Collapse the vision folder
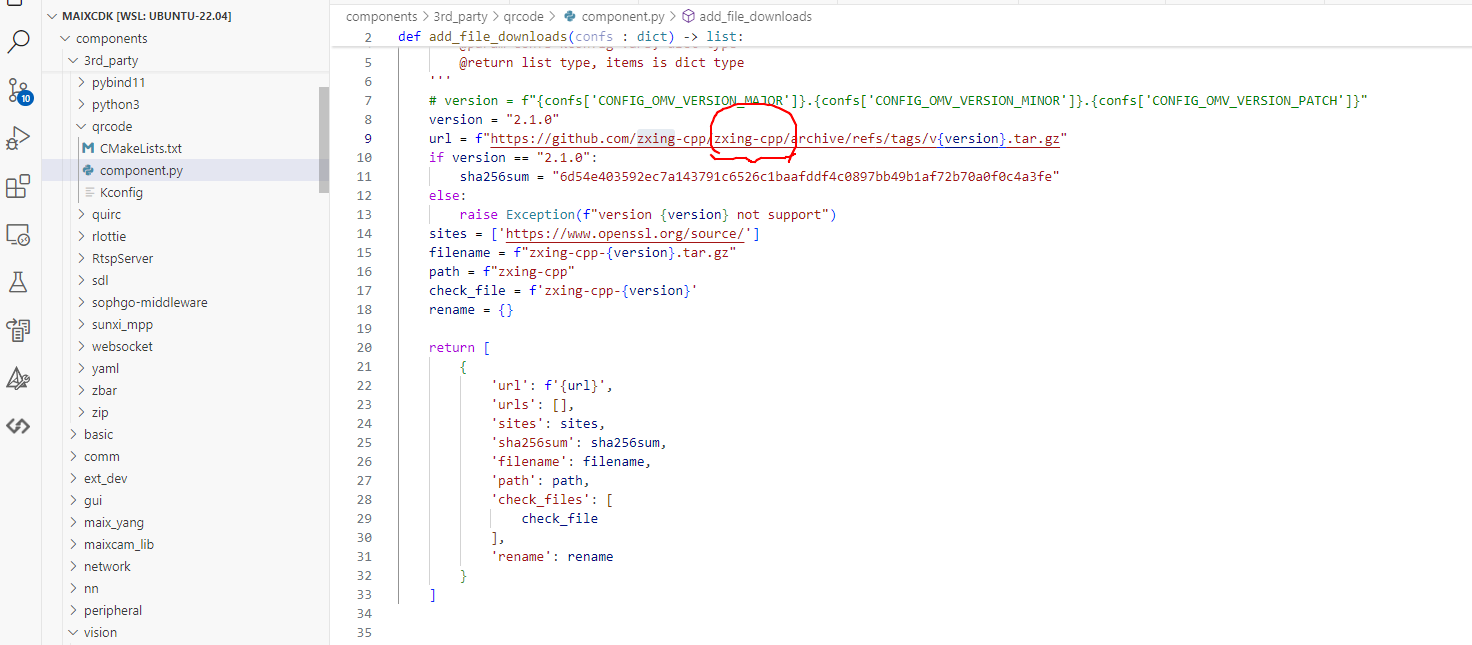The height and width of the screenshot is (645, 1472). coord(73,632)
